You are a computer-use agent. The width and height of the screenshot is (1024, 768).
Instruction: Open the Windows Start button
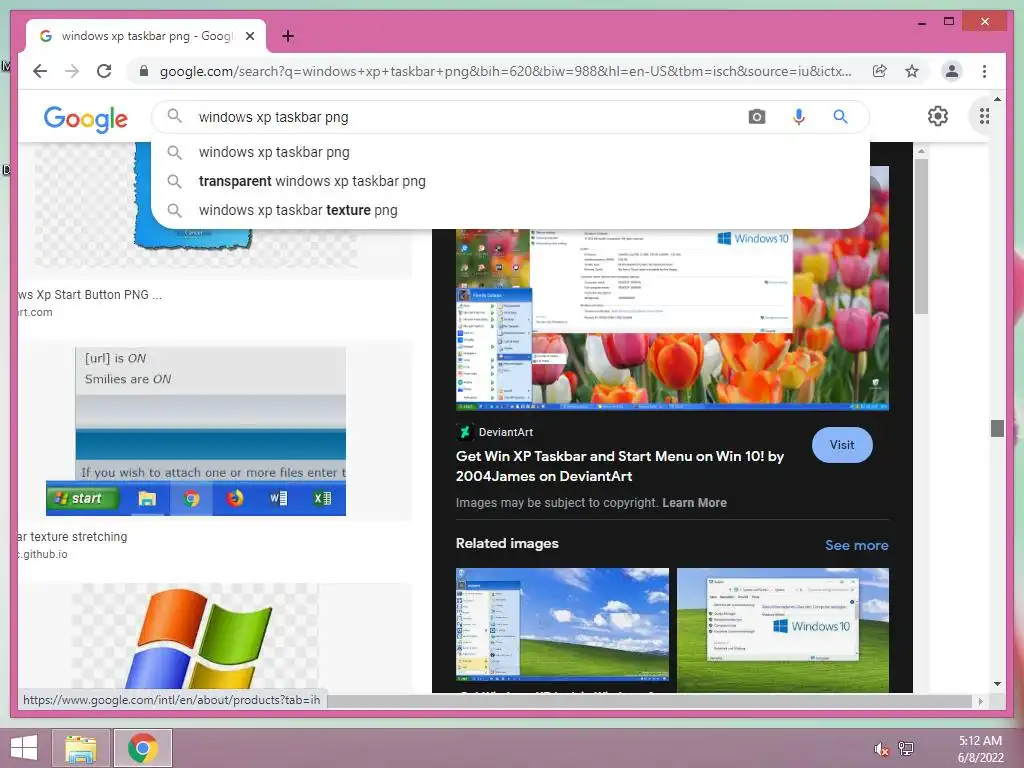24,748
